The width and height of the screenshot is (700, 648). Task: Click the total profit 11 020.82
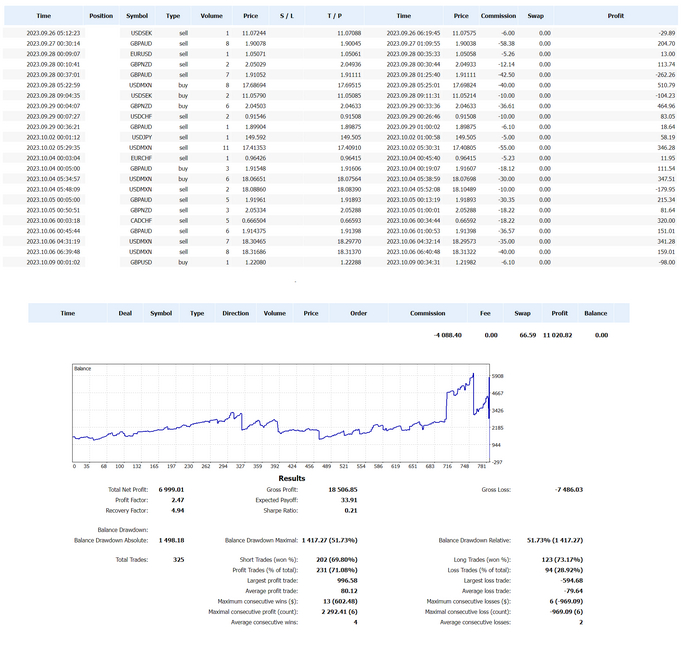coord(557,335)
